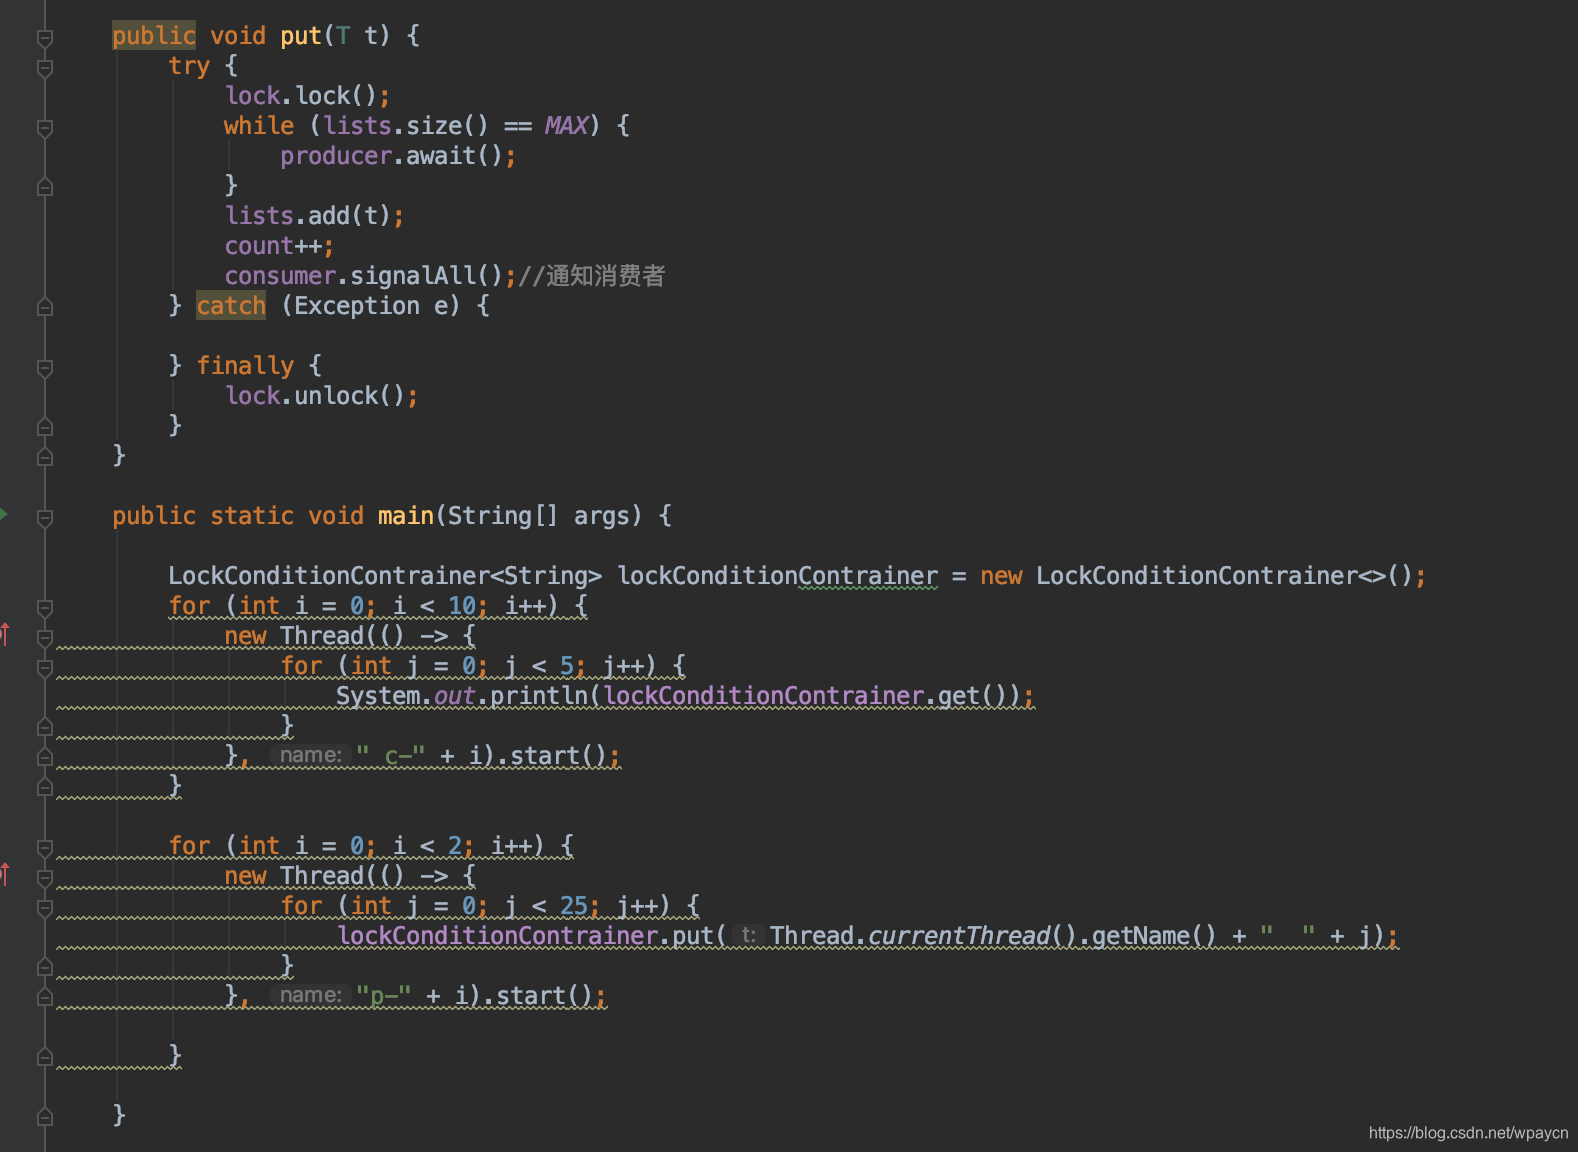Click the string literal "p-"
This screenshot has height=1152, width=1578.
pos(384,996)
